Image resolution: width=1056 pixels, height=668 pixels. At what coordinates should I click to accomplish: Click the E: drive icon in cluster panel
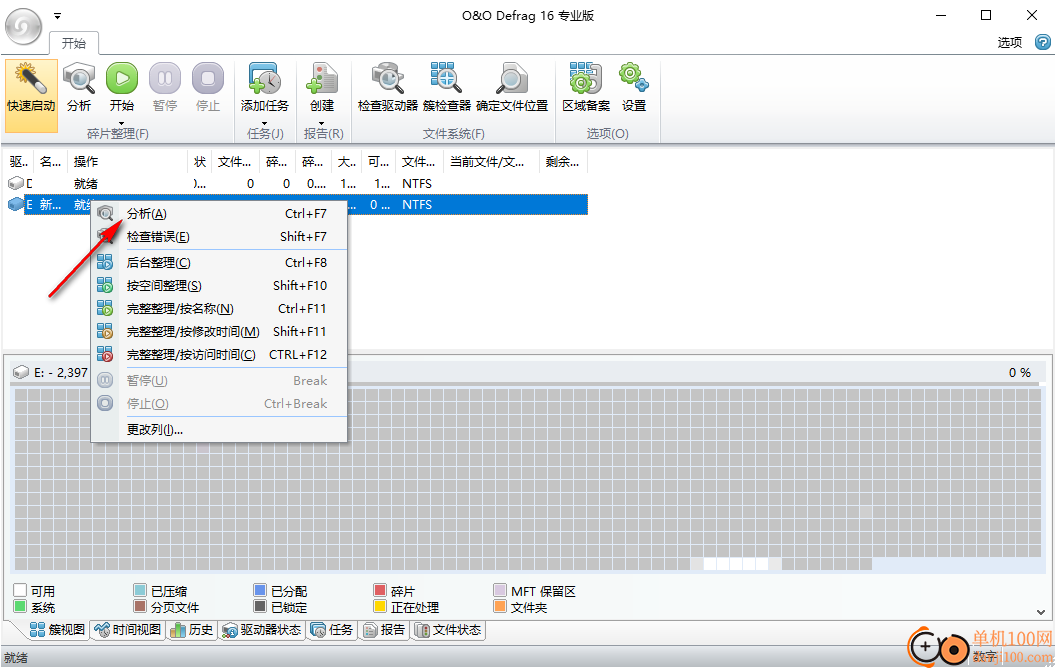coord(22,372)
